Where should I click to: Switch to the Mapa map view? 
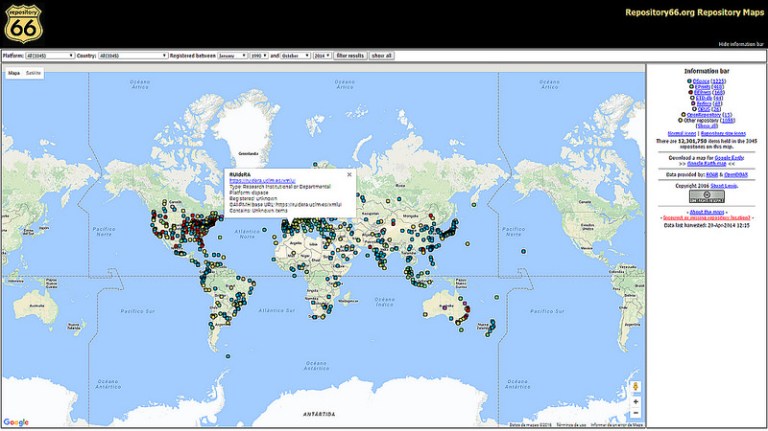click(14, 73)
